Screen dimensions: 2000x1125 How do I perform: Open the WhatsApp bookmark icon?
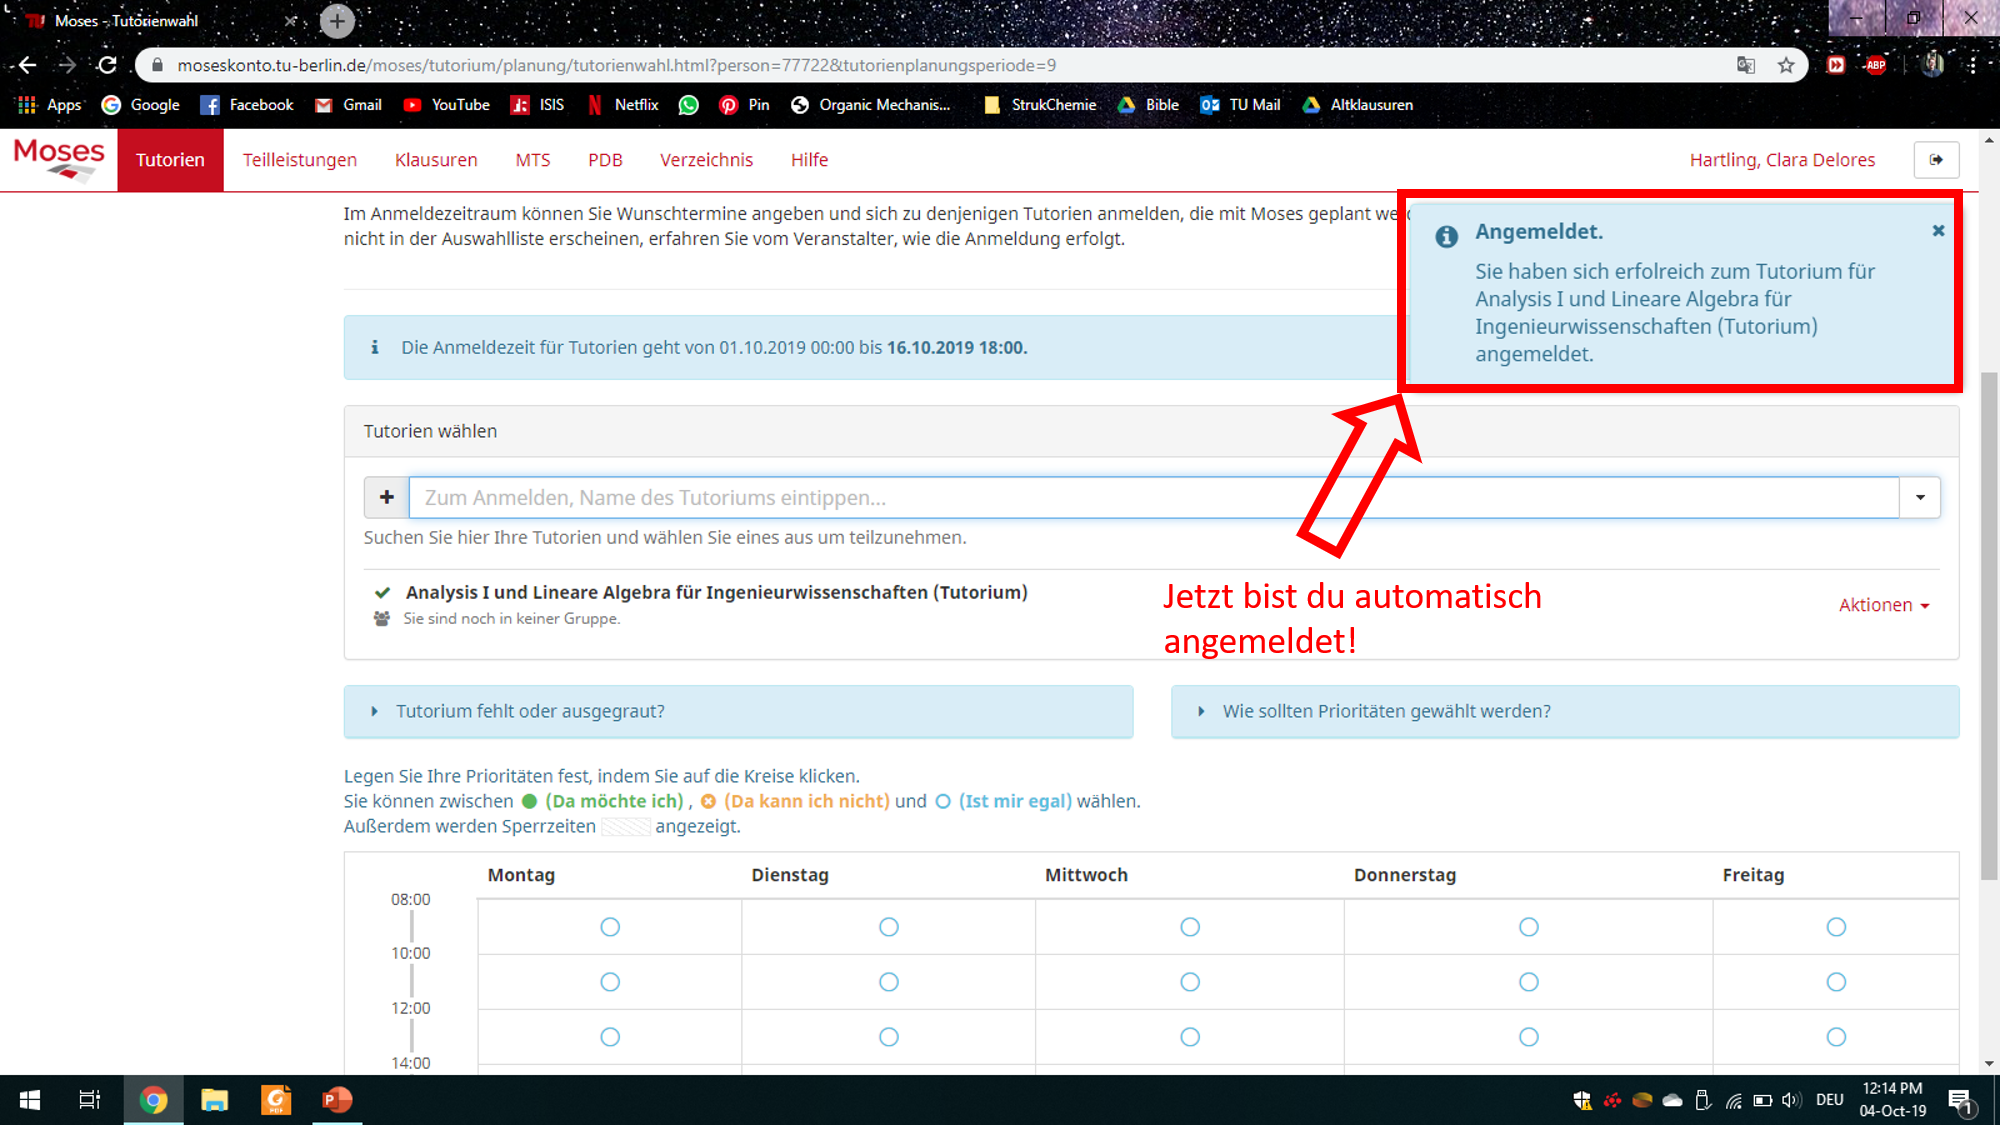[688, 105]
